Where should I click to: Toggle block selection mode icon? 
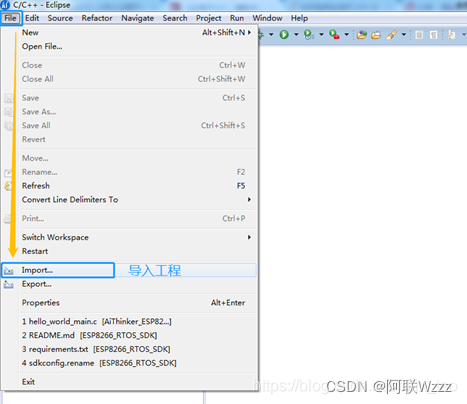pyautogui.click(x=419, y=35)
